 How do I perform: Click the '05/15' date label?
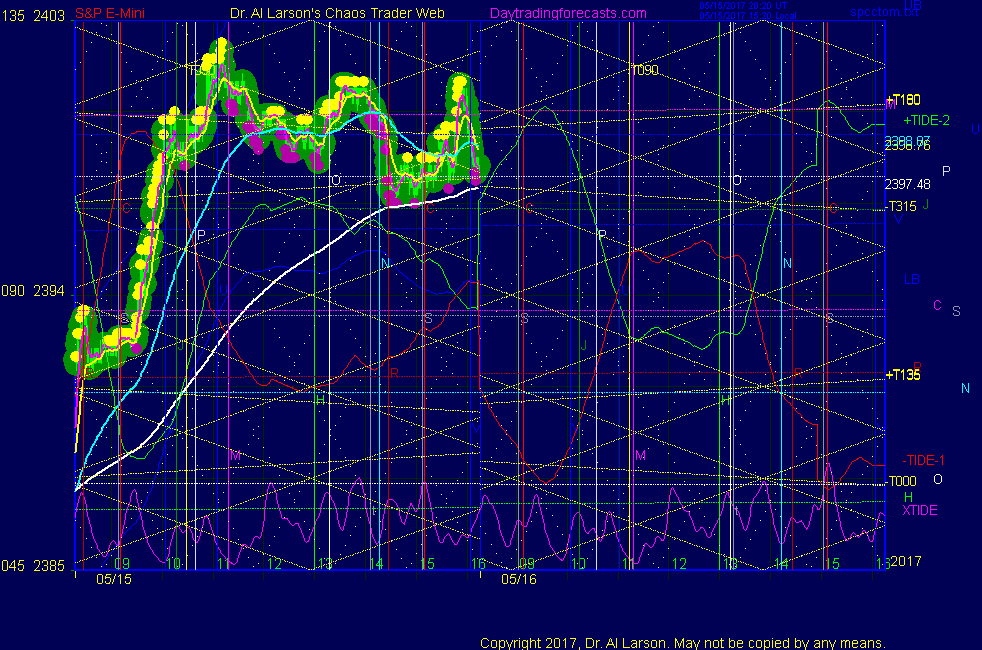point(114,579)
